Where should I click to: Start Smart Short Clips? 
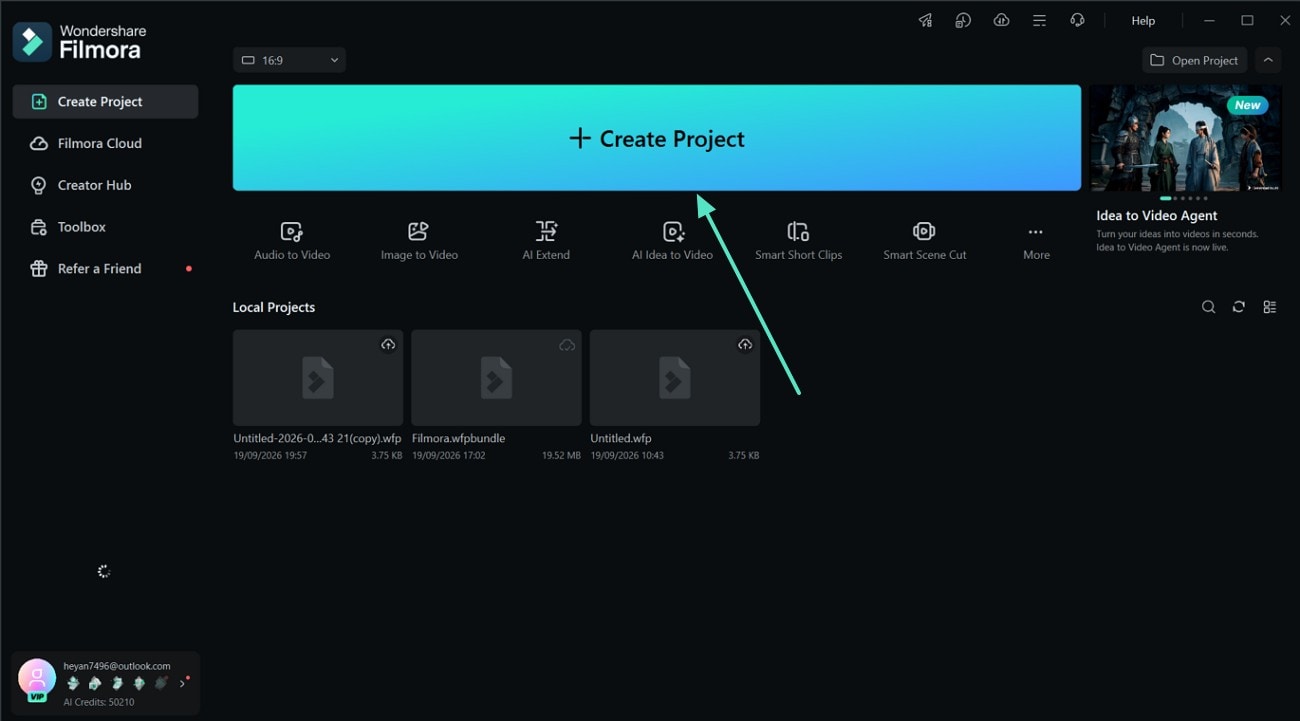pyautogui.click(x=798, y=241)
